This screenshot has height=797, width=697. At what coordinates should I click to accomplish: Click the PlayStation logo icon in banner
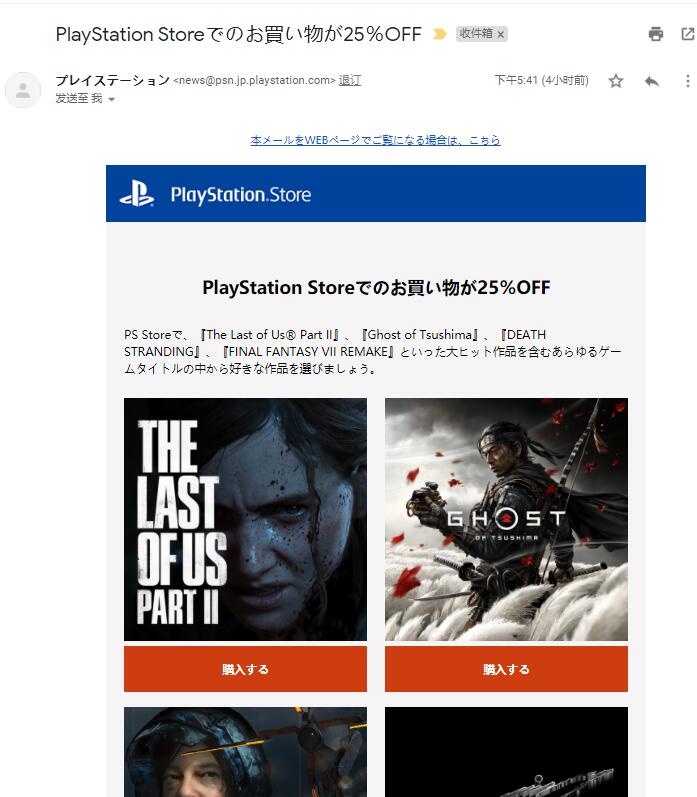(137, 194)
